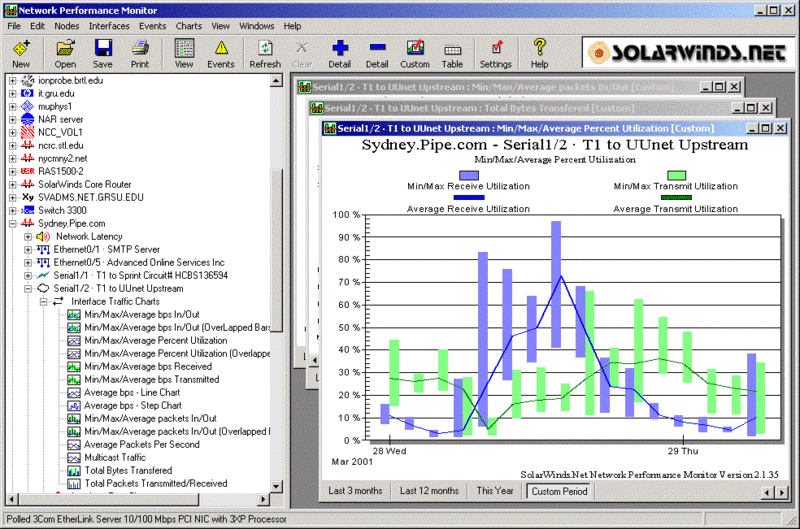The width and height of the screenshot is (800, 529).
Task: Select Min/Max/Average bps Received tree entry
Action: click(x=148, y=367)
